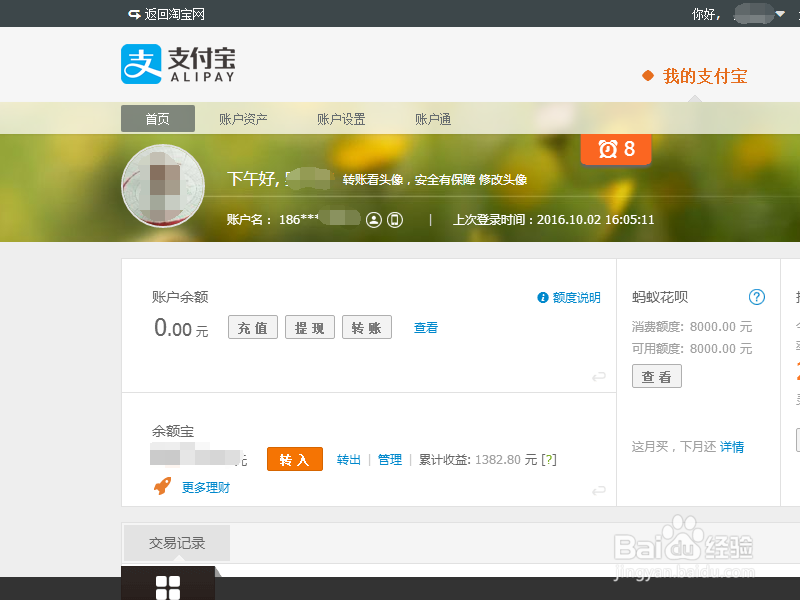
Task: Click the orange 转入 button
Action: (295, 459)
